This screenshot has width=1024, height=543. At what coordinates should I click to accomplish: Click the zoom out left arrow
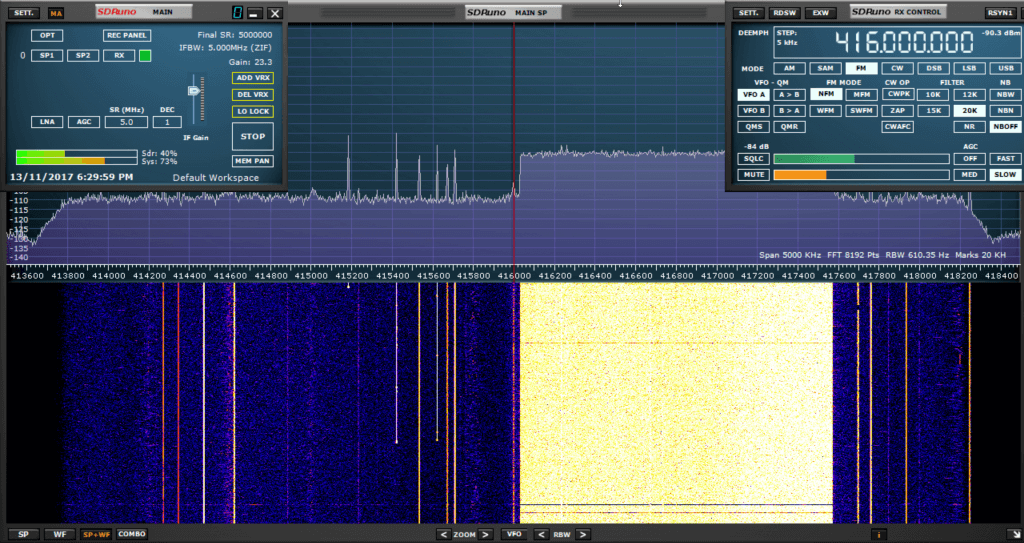pos(443,534)
